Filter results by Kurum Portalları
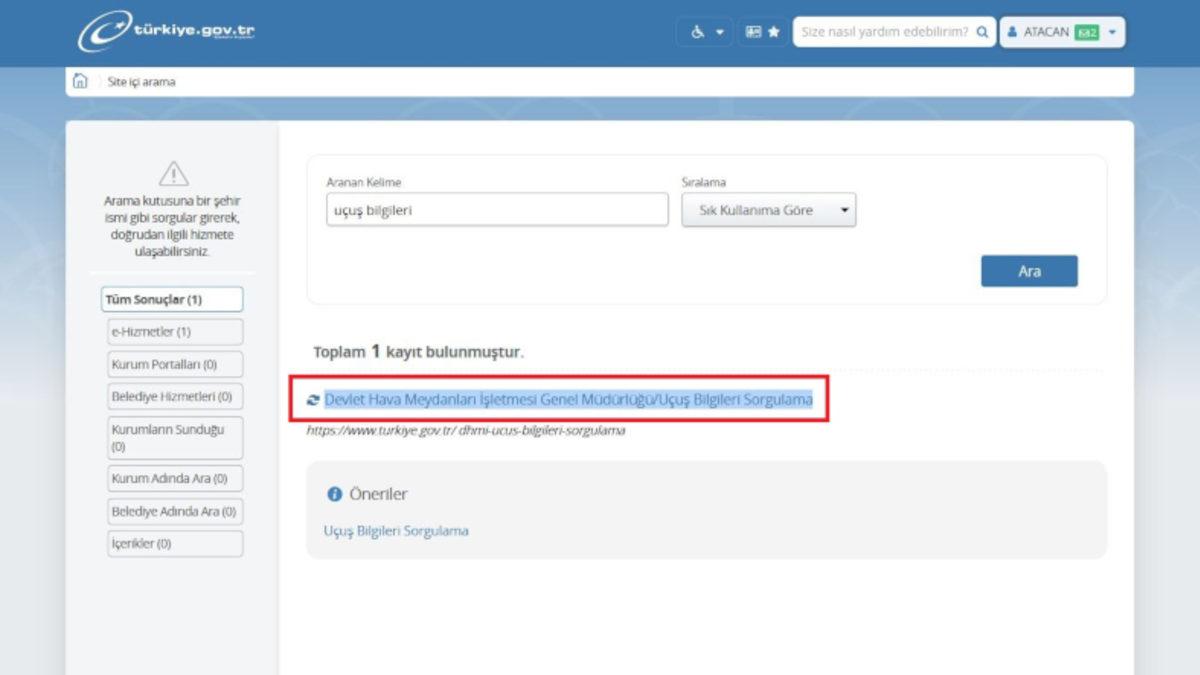The height and width of the screenshot is (675, 1200). [x=174, y=364]
